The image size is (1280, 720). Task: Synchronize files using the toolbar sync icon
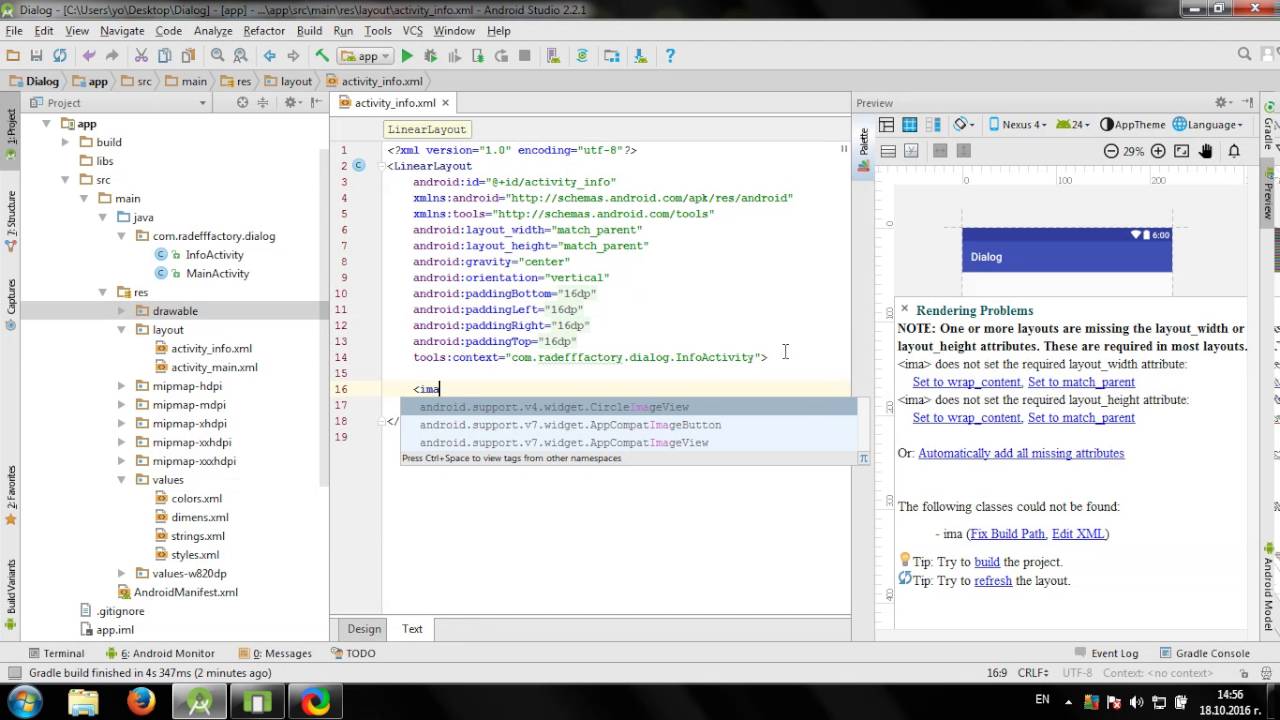pyautogui.click(x=59, y=56)
